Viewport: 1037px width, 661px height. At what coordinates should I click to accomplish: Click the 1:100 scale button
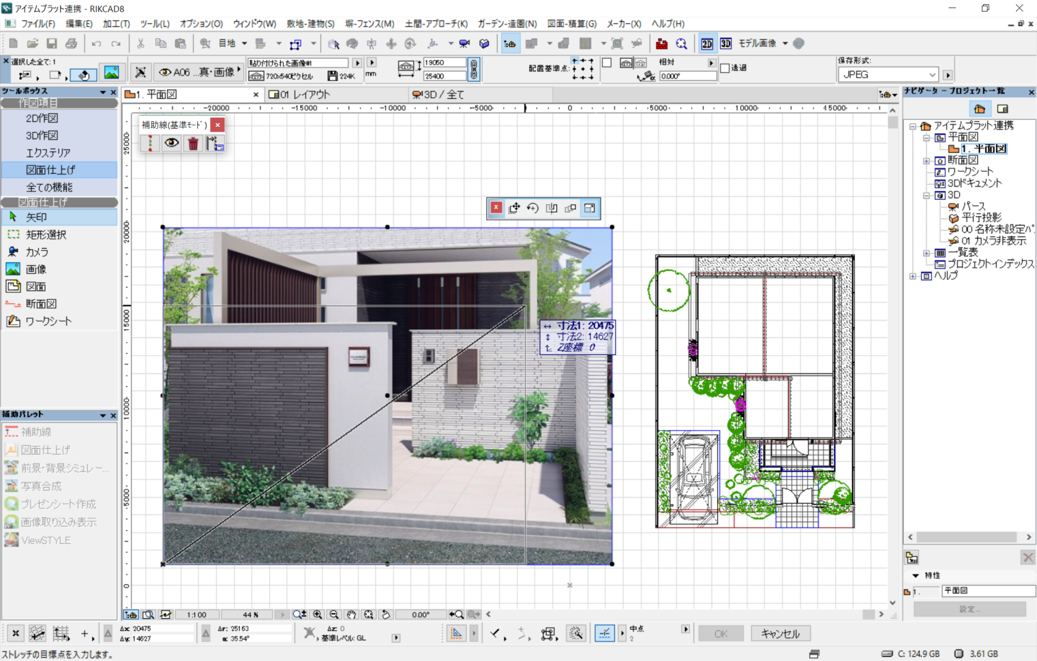point(197,615)
